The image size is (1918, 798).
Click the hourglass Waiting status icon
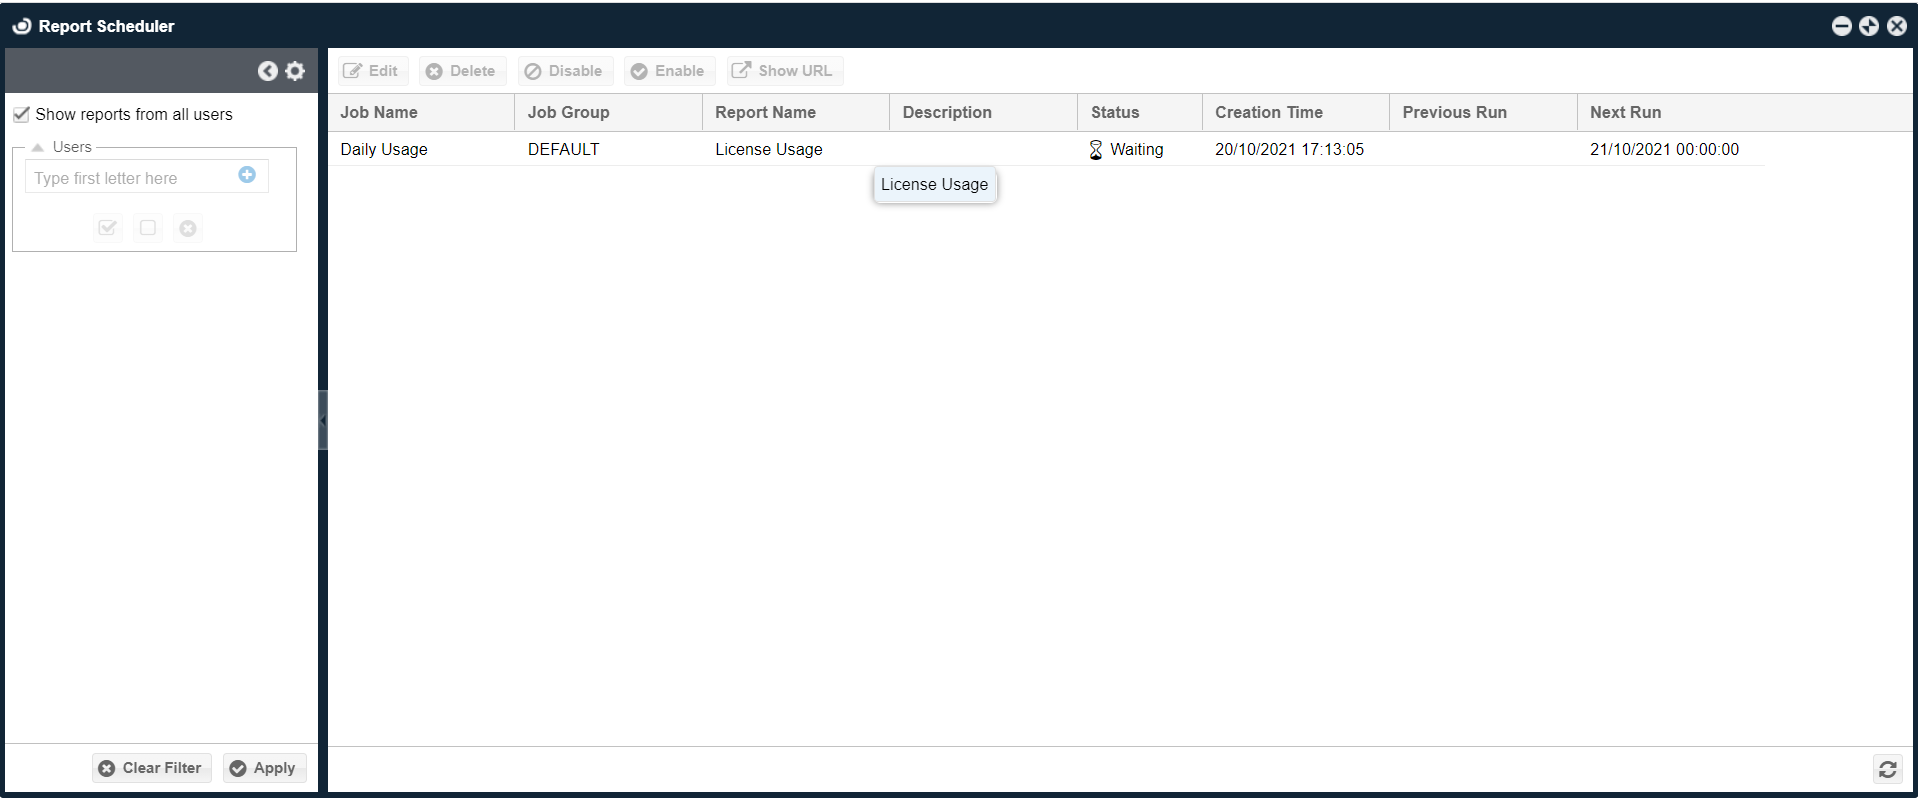pos(1096,150)
